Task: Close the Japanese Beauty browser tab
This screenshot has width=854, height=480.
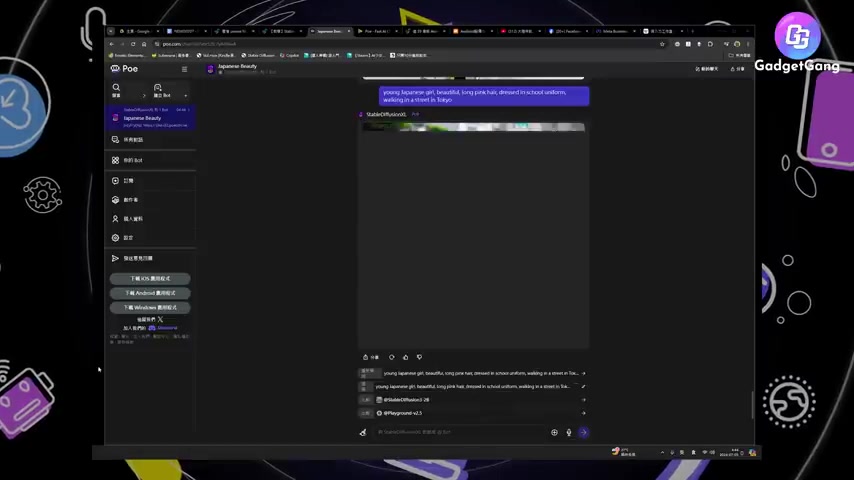Action: tap(349, 31)
